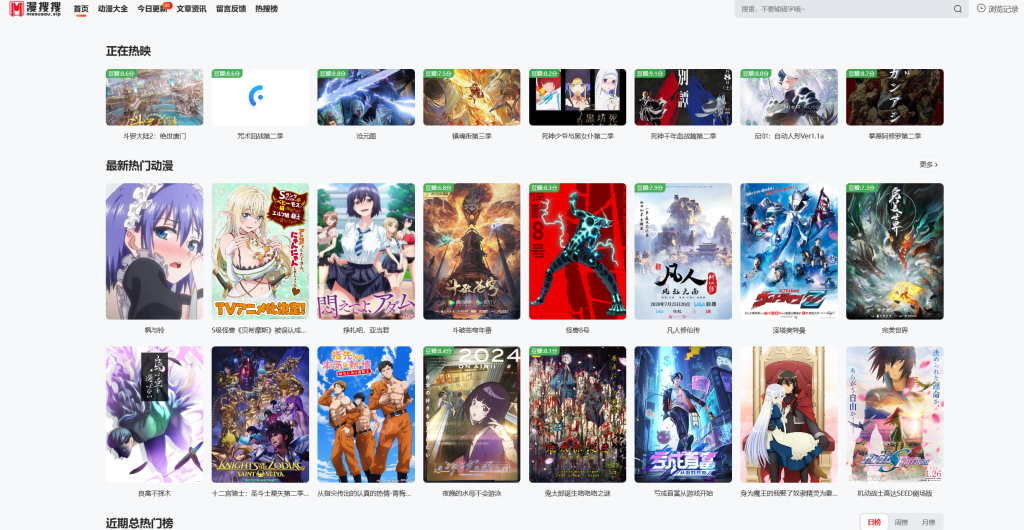Go to 今日更新 menu item
This screenshot has width=1024, height=530.
click(x=152, y=9)
